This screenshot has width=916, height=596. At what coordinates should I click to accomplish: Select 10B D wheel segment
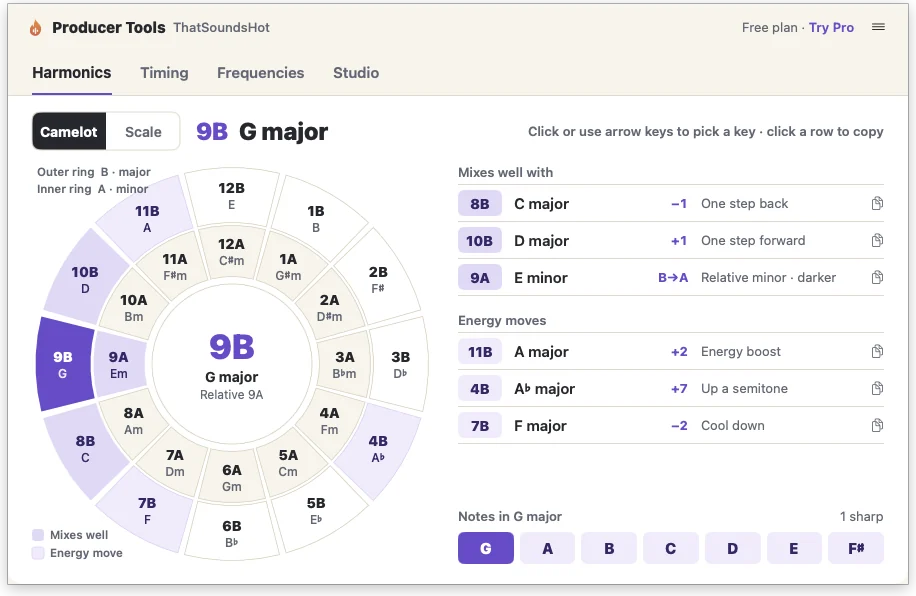tap(85, 279)
